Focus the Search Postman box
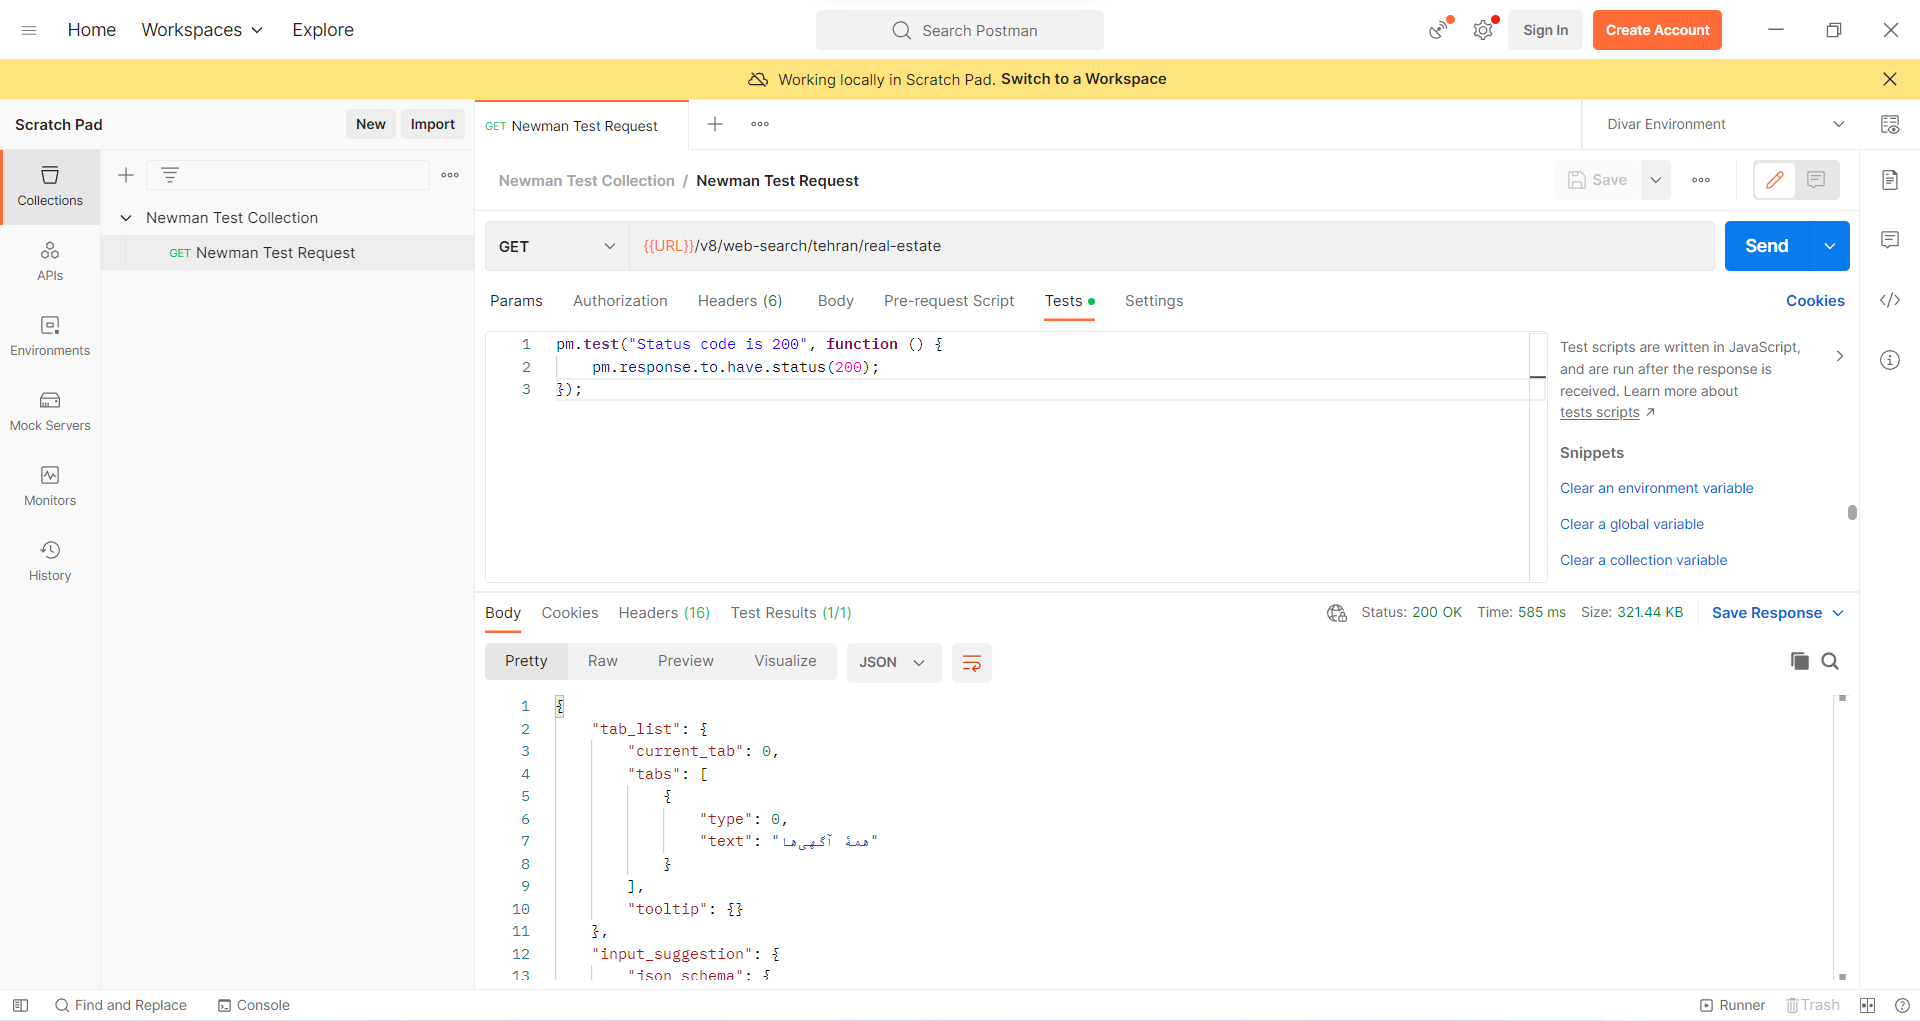1920x1021 pixels. 960,30
